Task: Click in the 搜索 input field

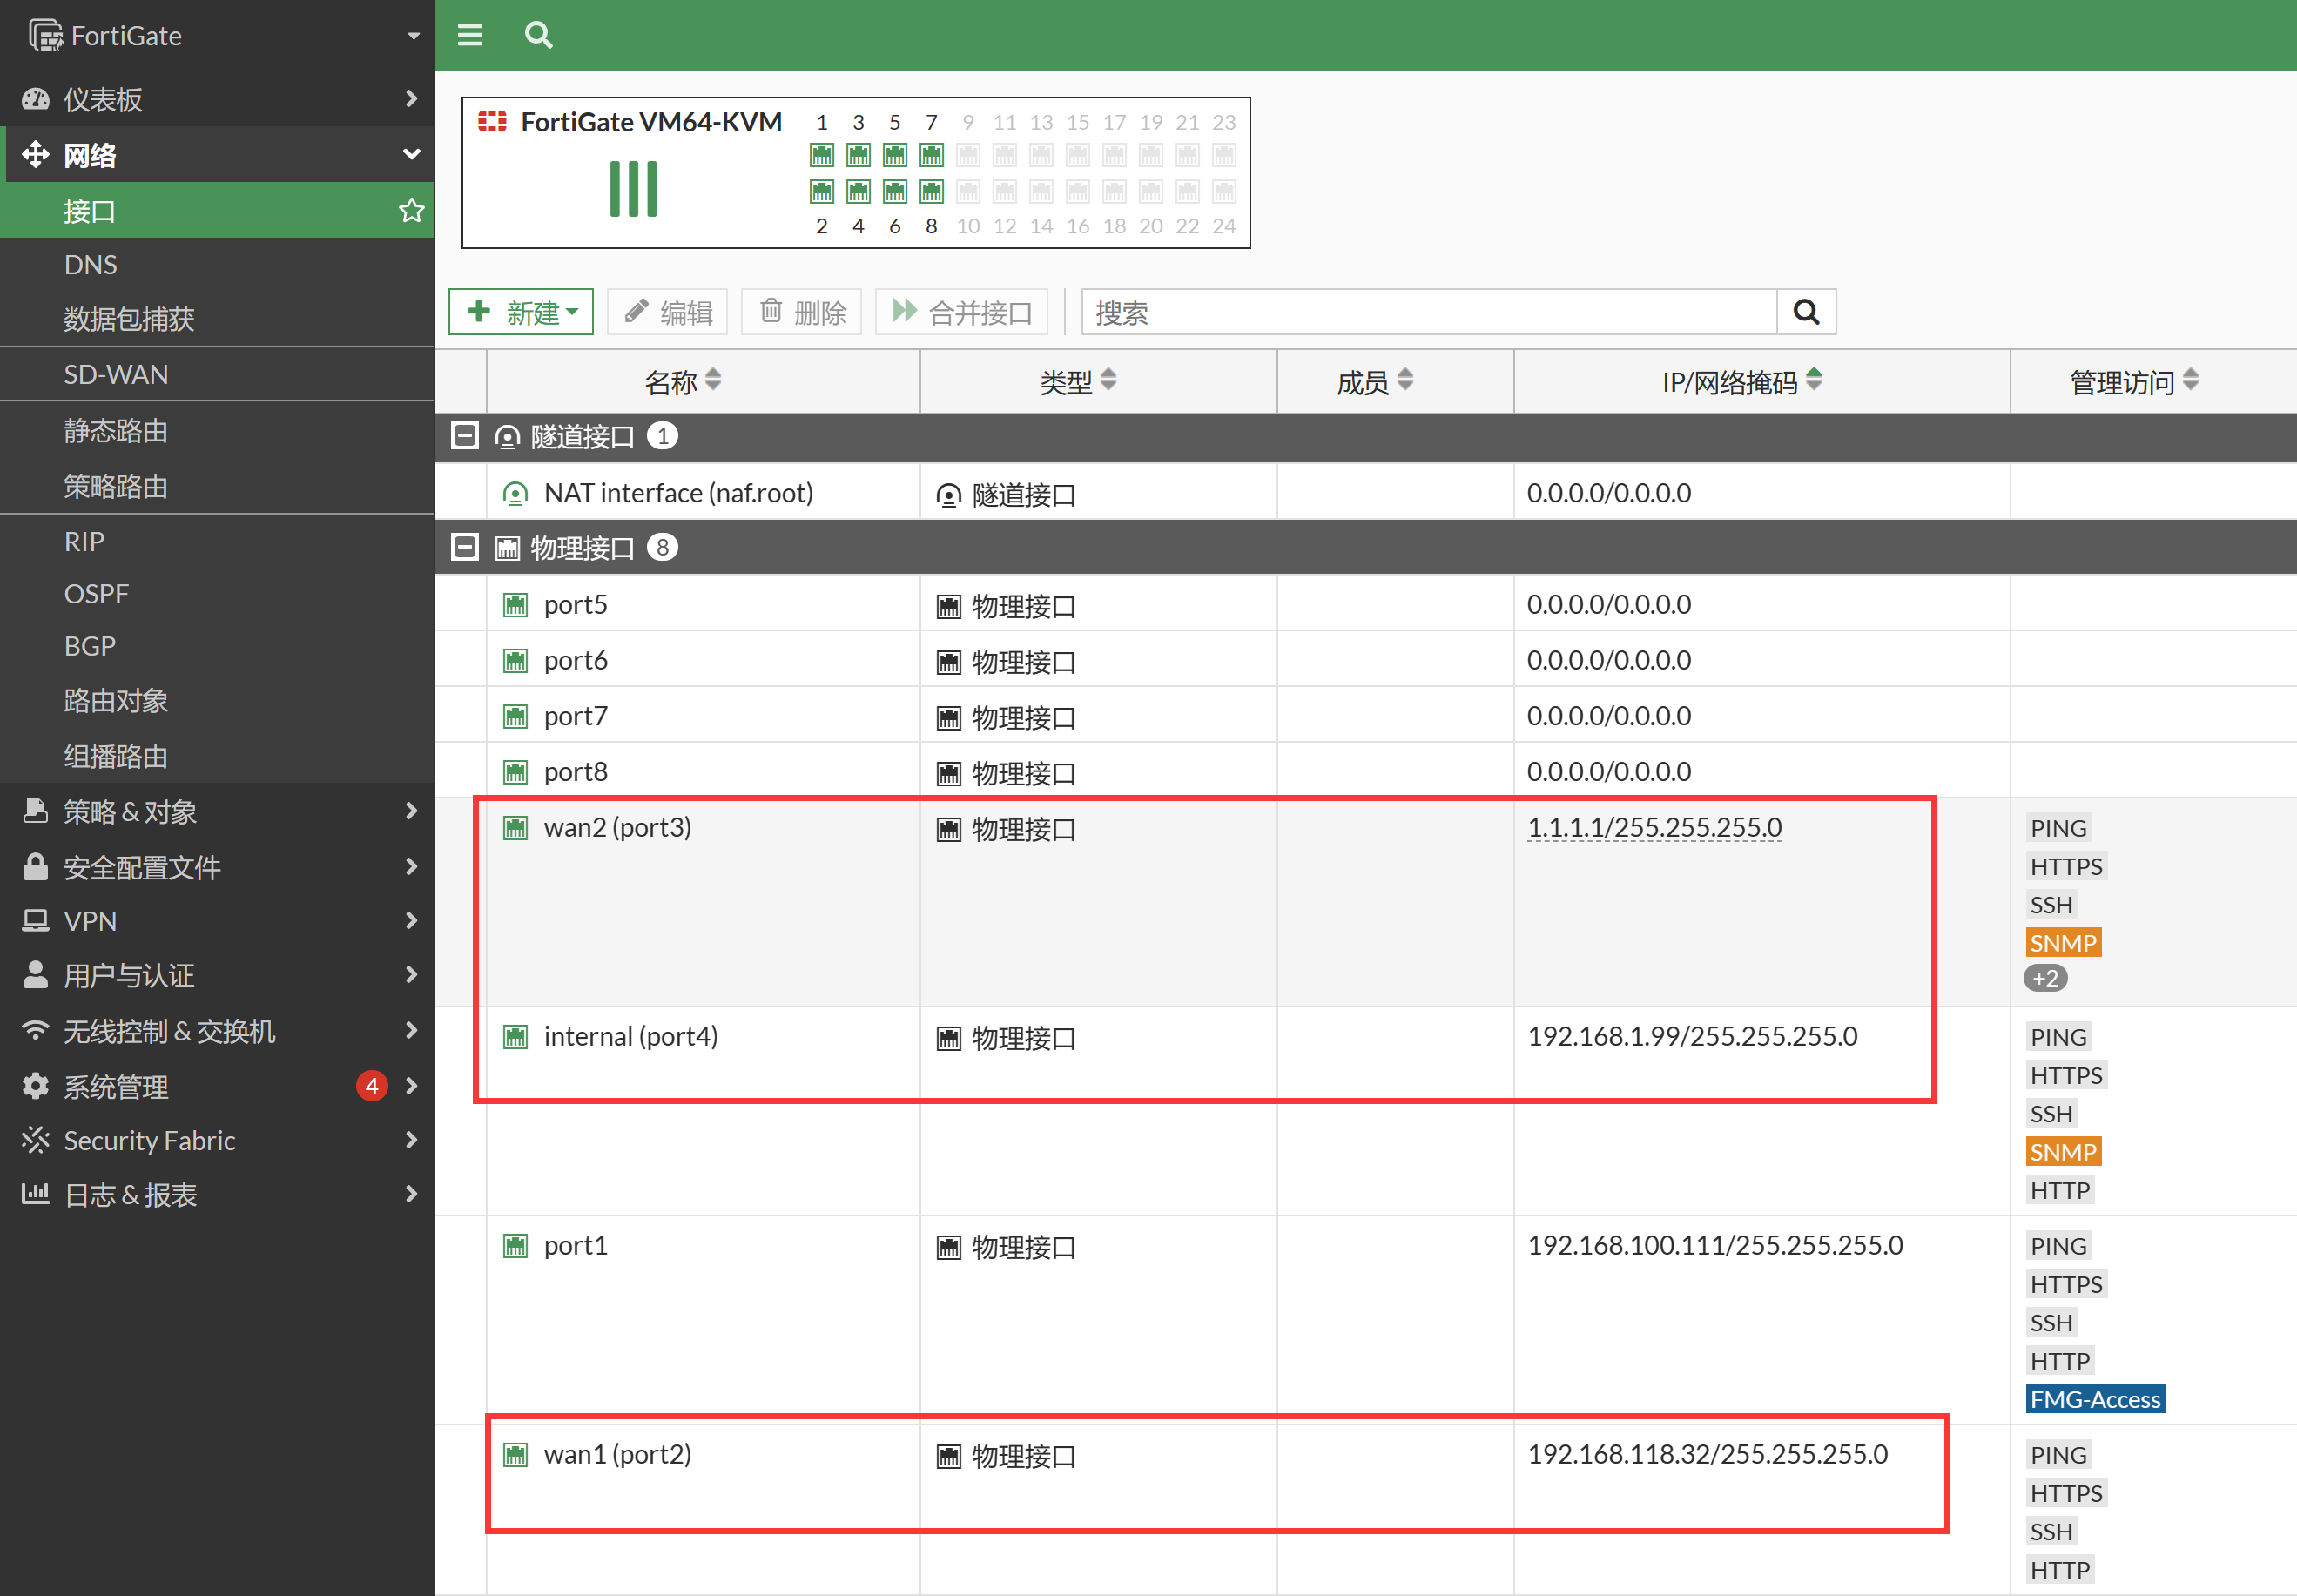Action: [x=1428, y=312]
